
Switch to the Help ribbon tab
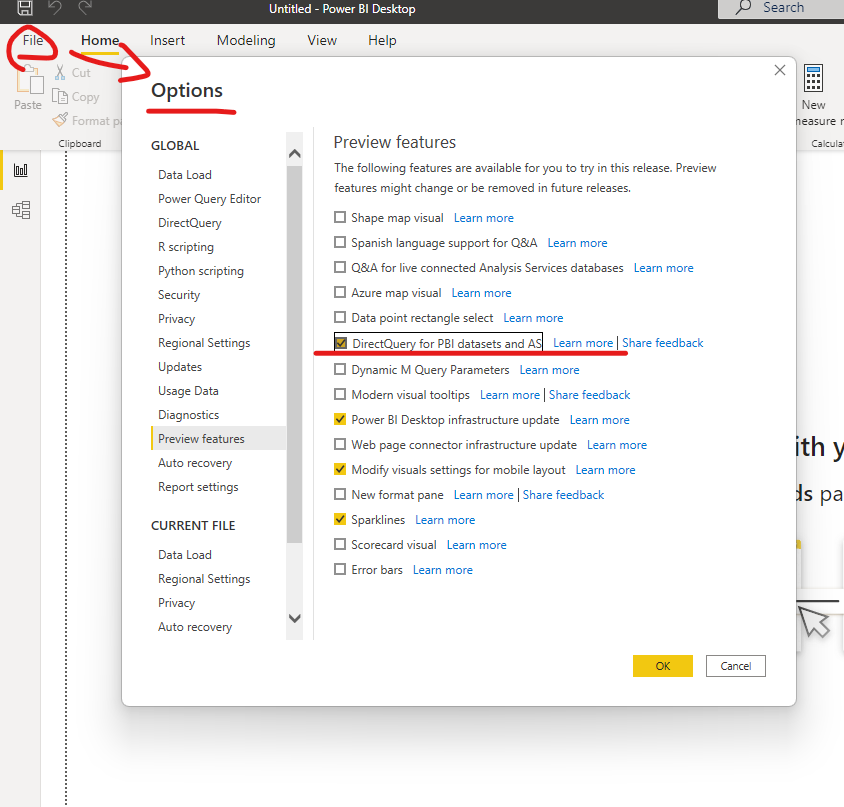tap(382, 40)
